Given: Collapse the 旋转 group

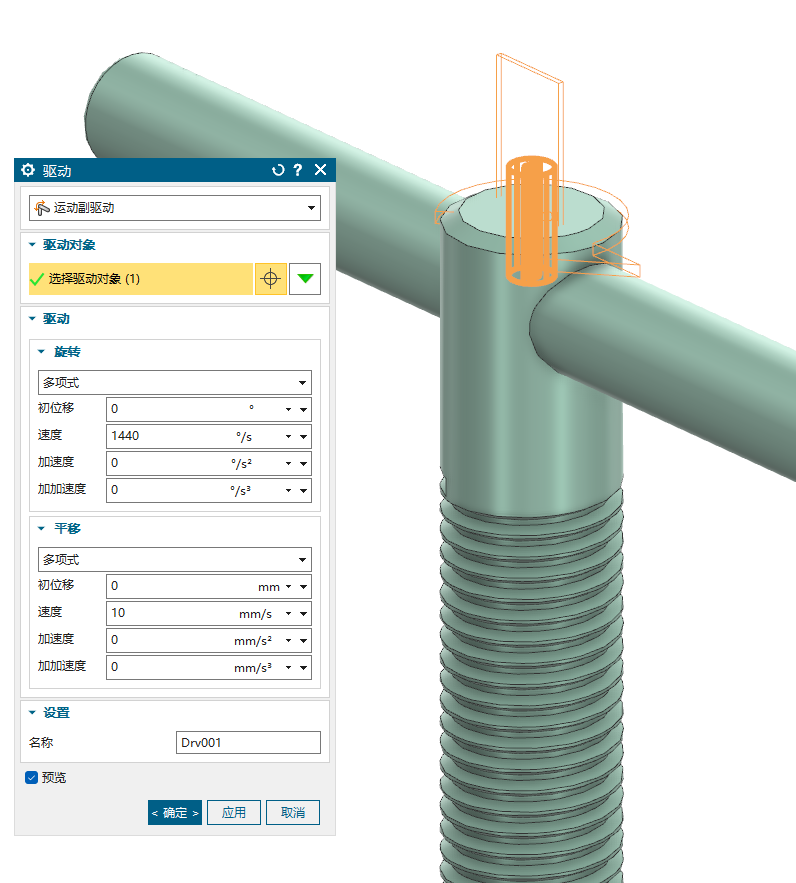Looking at the screenshot, I should [42, 352].
